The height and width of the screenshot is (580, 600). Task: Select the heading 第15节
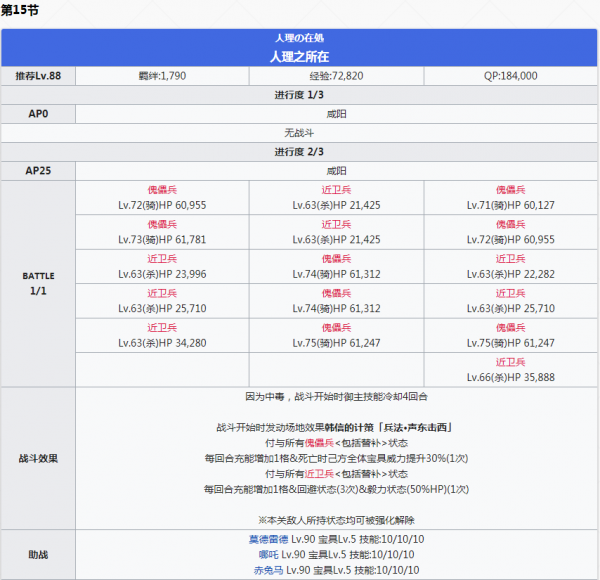tap(20, 10)
